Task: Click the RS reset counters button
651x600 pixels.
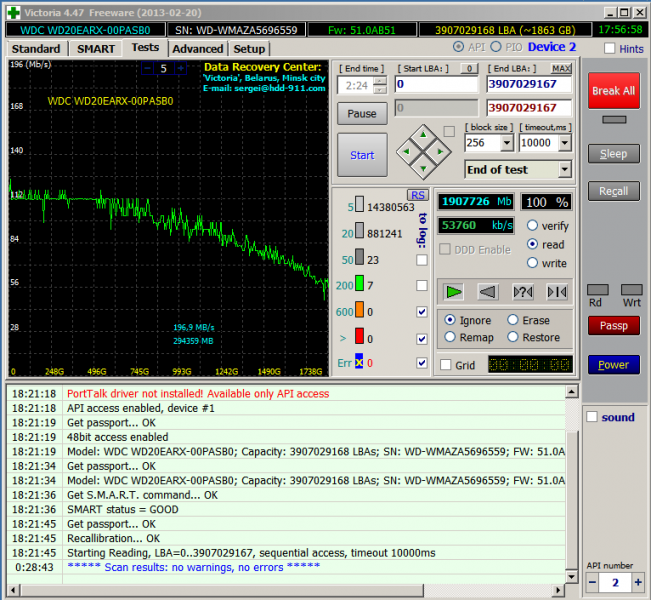Action: [417, 195]
